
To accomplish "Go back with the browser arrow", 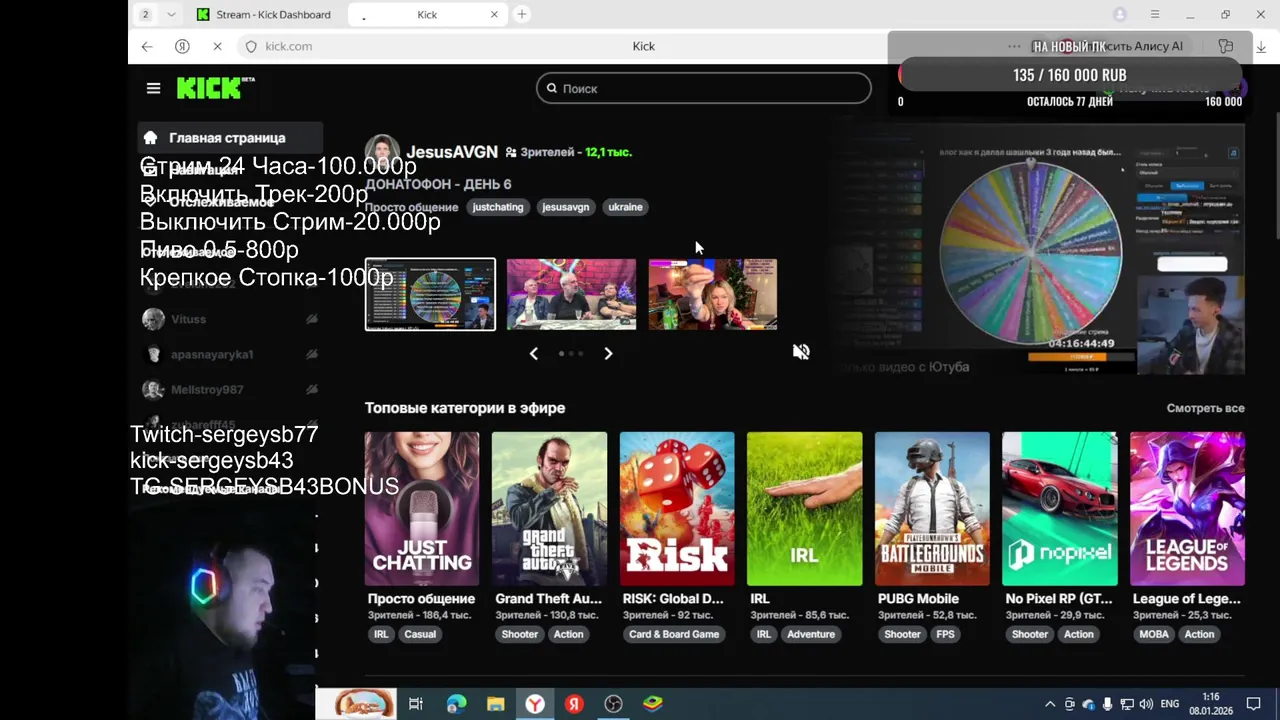I will pos(147,46).
